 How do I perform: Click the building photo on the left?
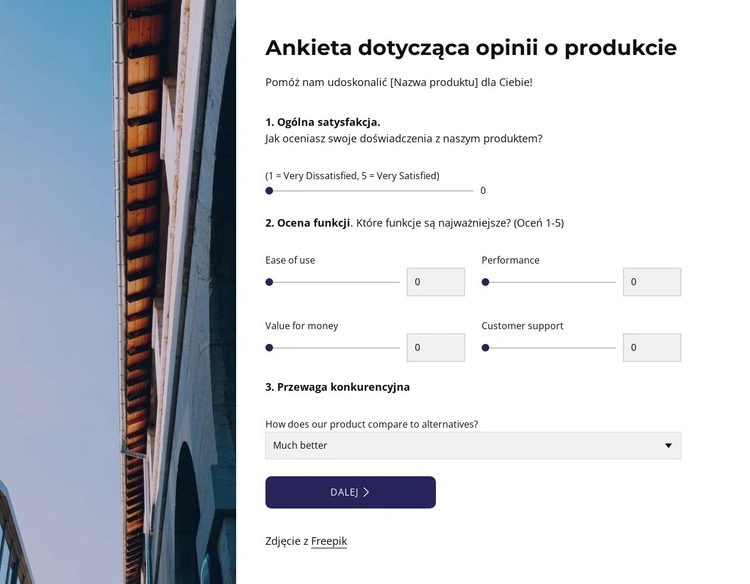117,292
